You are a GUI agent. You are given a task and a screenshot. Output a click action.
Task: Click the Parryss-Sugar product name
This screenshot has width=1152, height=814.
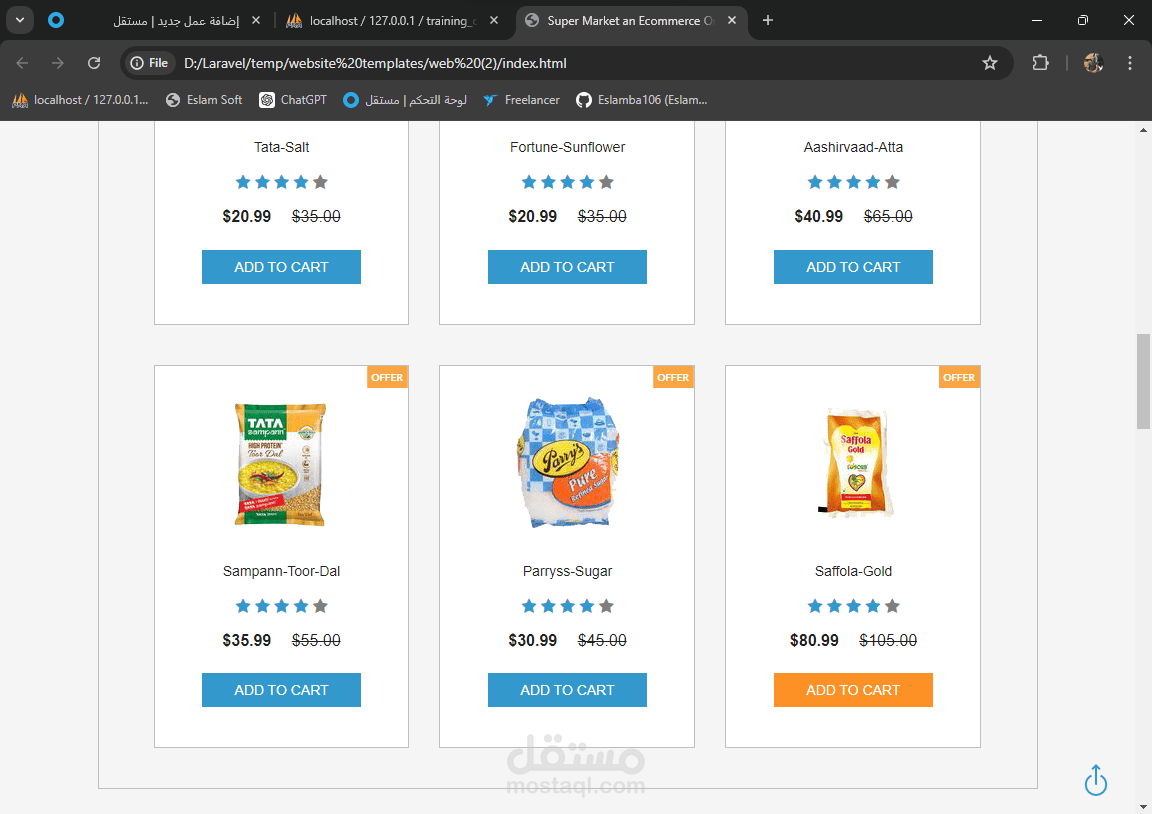tap(567, 571)
